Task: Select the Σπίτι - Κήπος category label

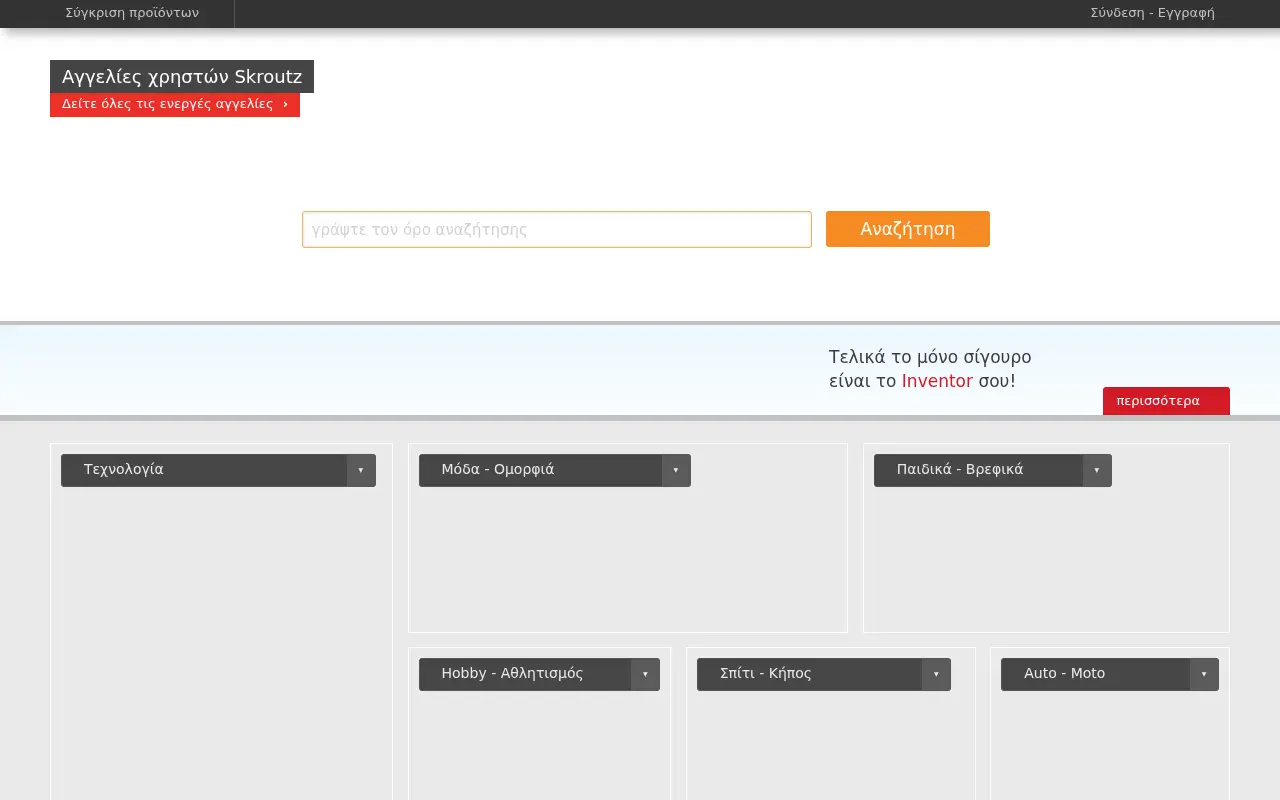Action: 766,673
